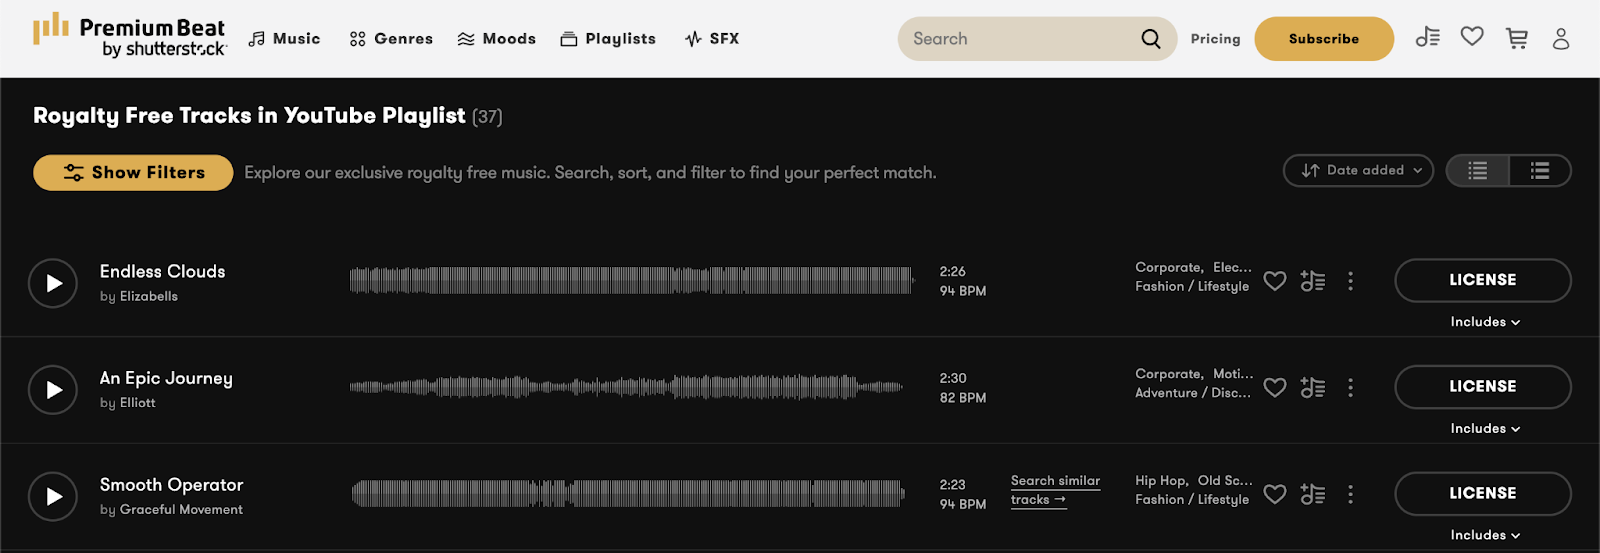Image resolution: width=1600 pixels, height=553 pixels.
Task: Open the Playlists menu
Action: [x=608, y=39]
